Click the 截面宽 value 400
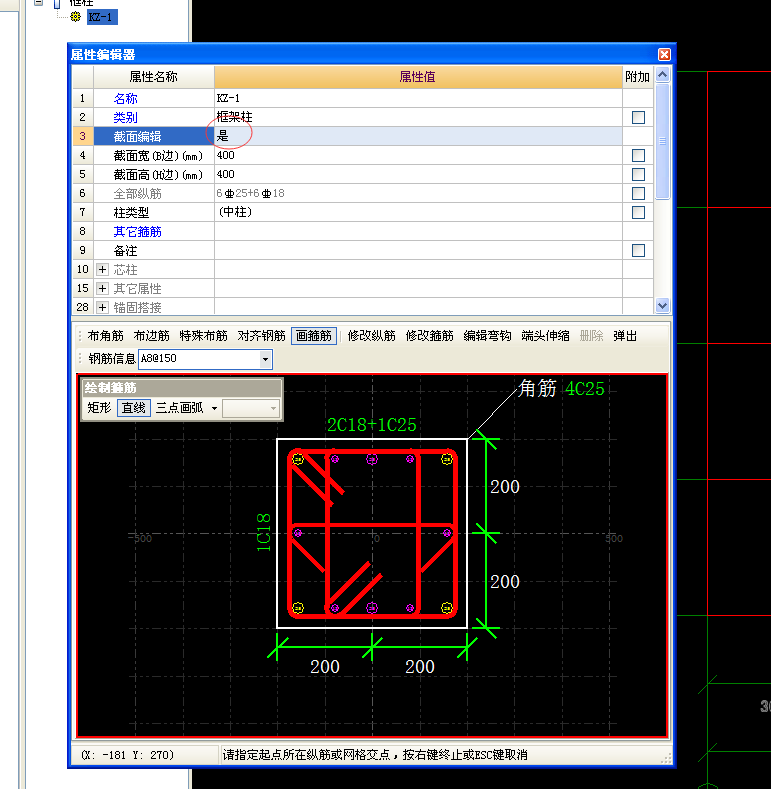771x789 pixels. pos(225,155)
